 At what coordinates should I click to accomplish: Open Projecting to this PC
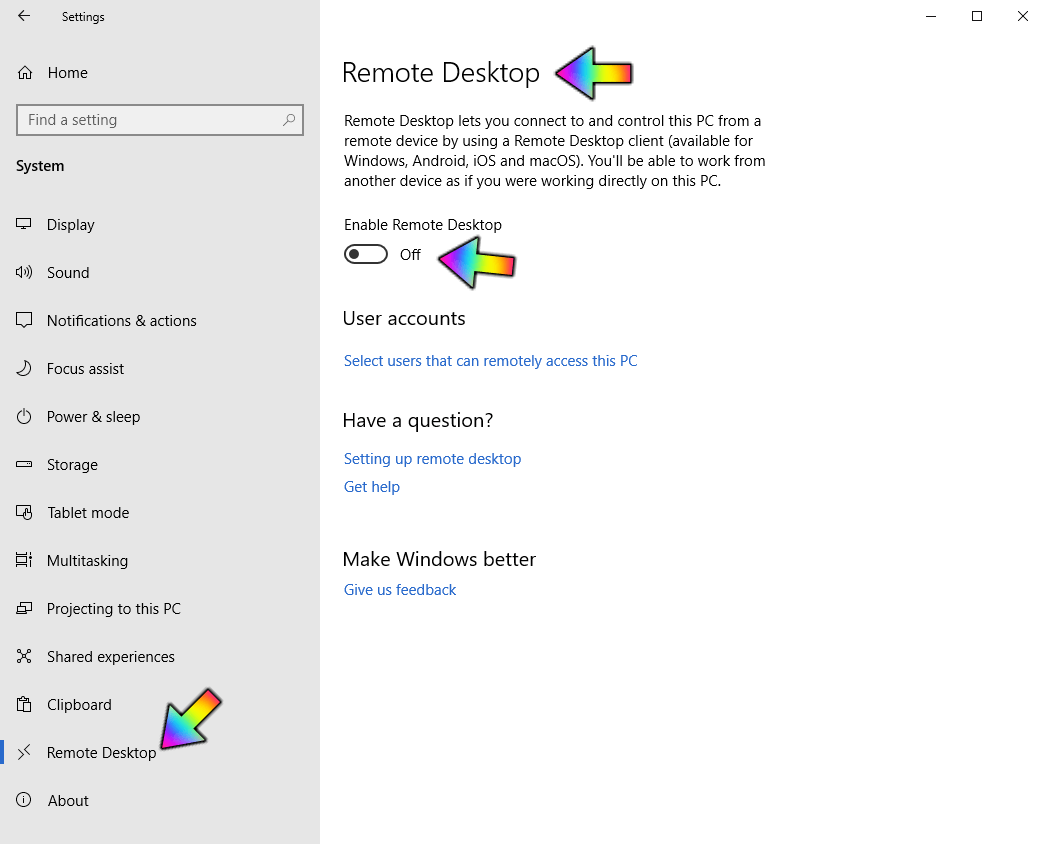[159, 608]
